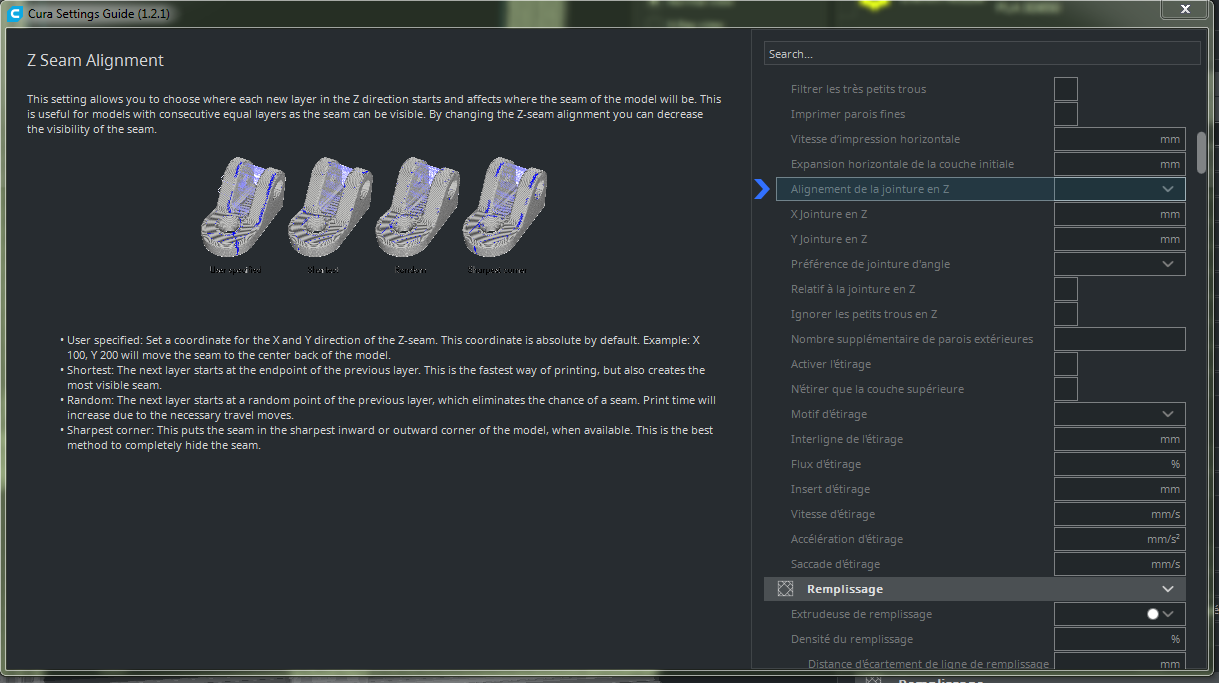Click the Flux d'étirage percent field
This screenshot has width=1219, height=683.
pos(1120,464)
